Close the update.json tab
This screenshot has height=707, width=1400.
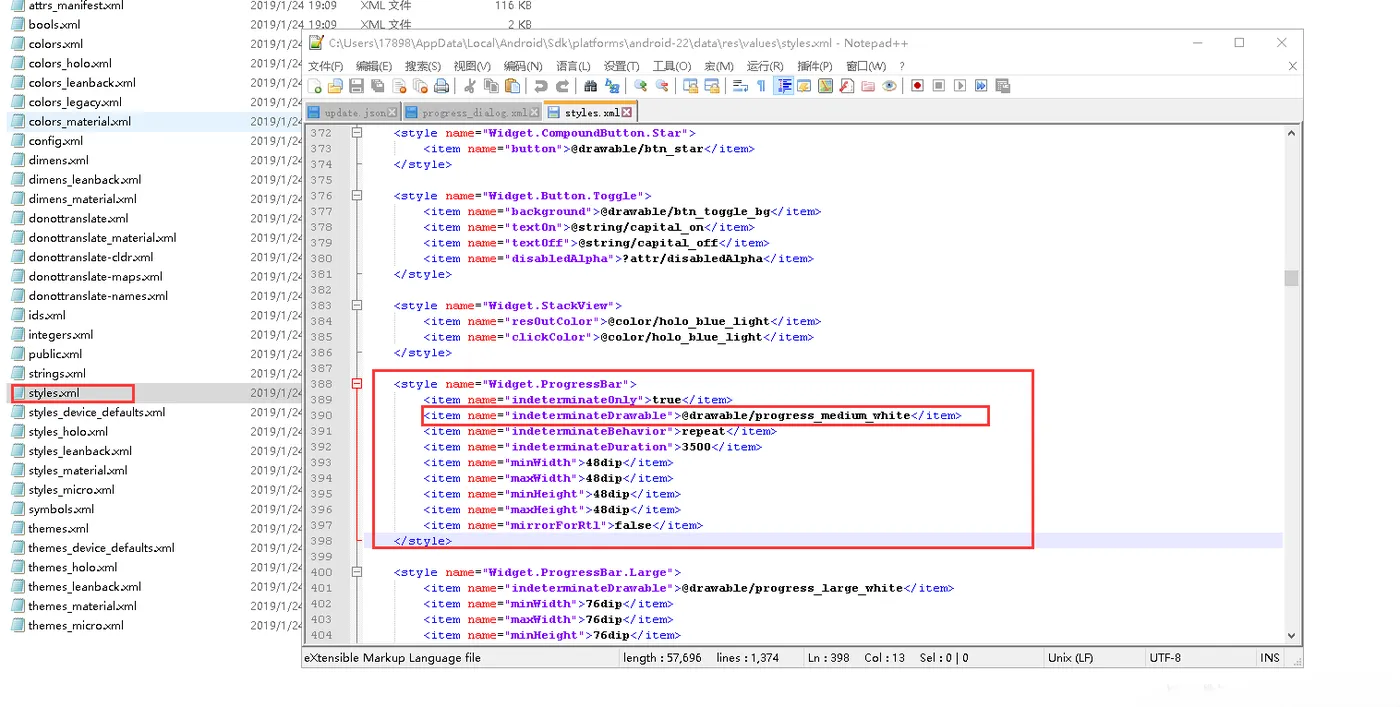pyautogui.click(x=392, y=113)
